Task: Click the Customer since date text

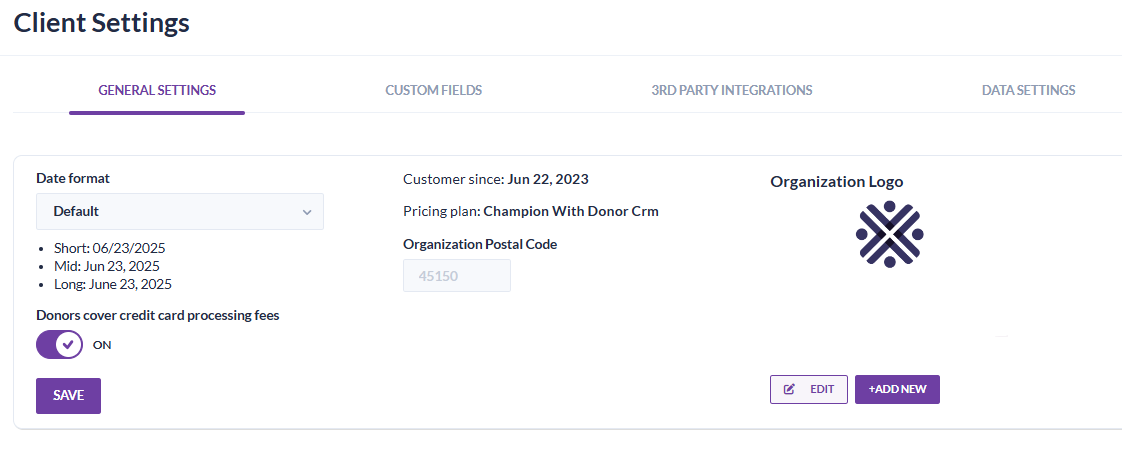Action: pyautogui.click(x=548, y=180)
